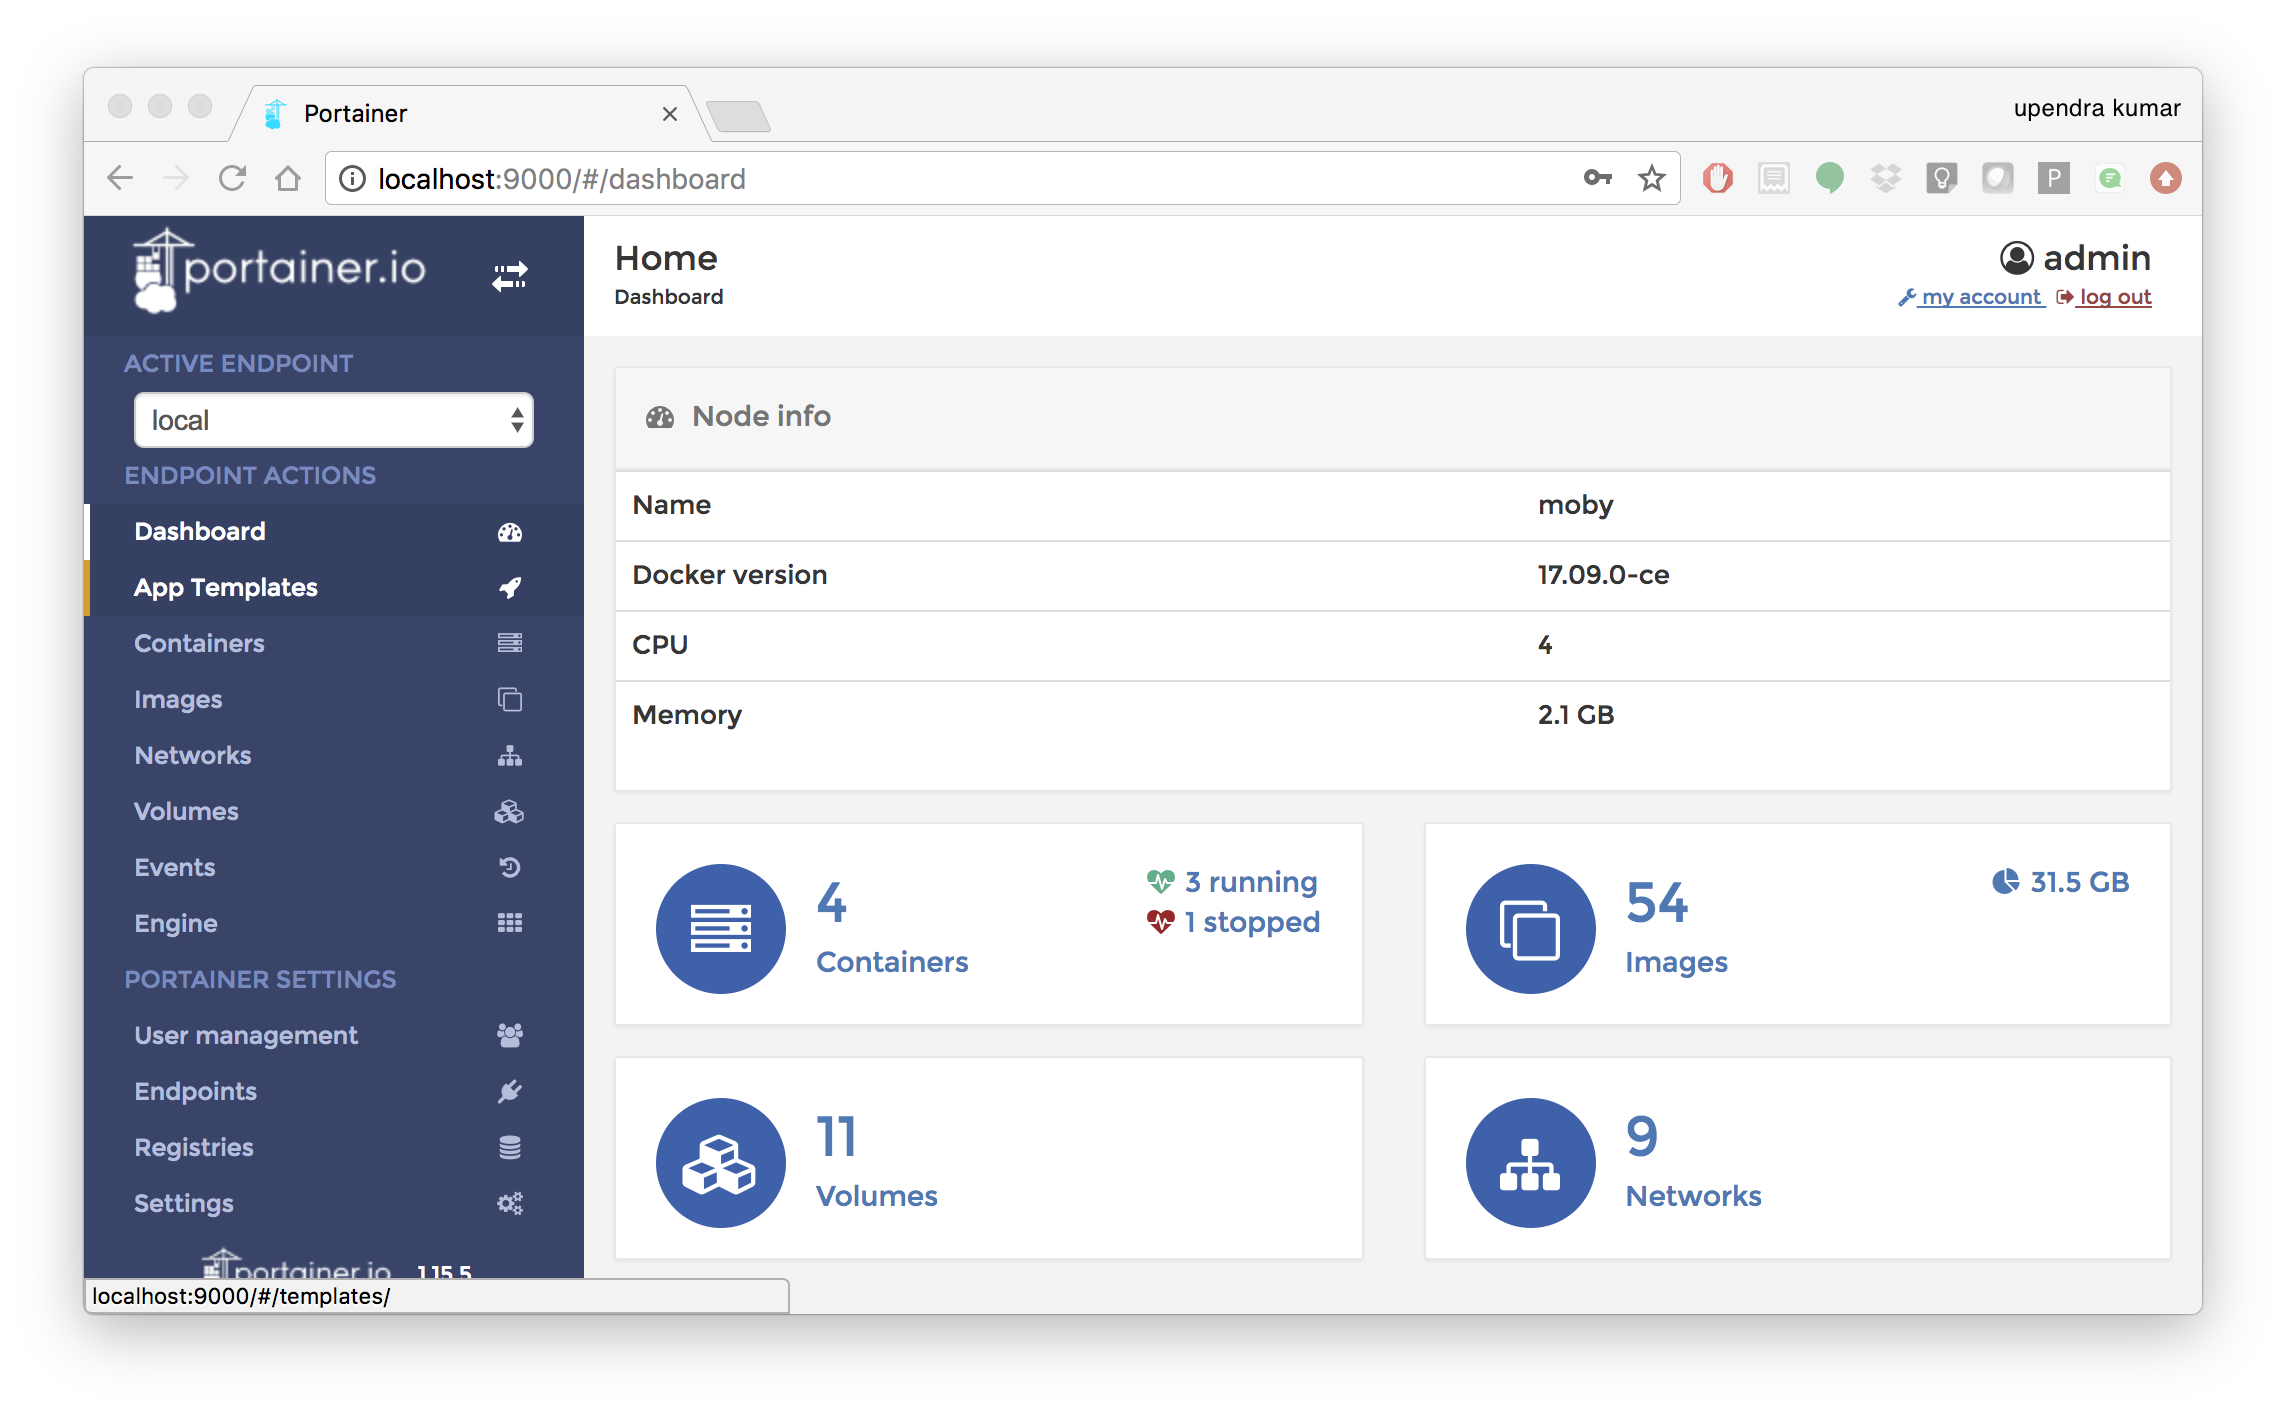This screenshot has height=1414, width=2286.
Task: Select the Portainer browser tab
Action: click(470, 113)
